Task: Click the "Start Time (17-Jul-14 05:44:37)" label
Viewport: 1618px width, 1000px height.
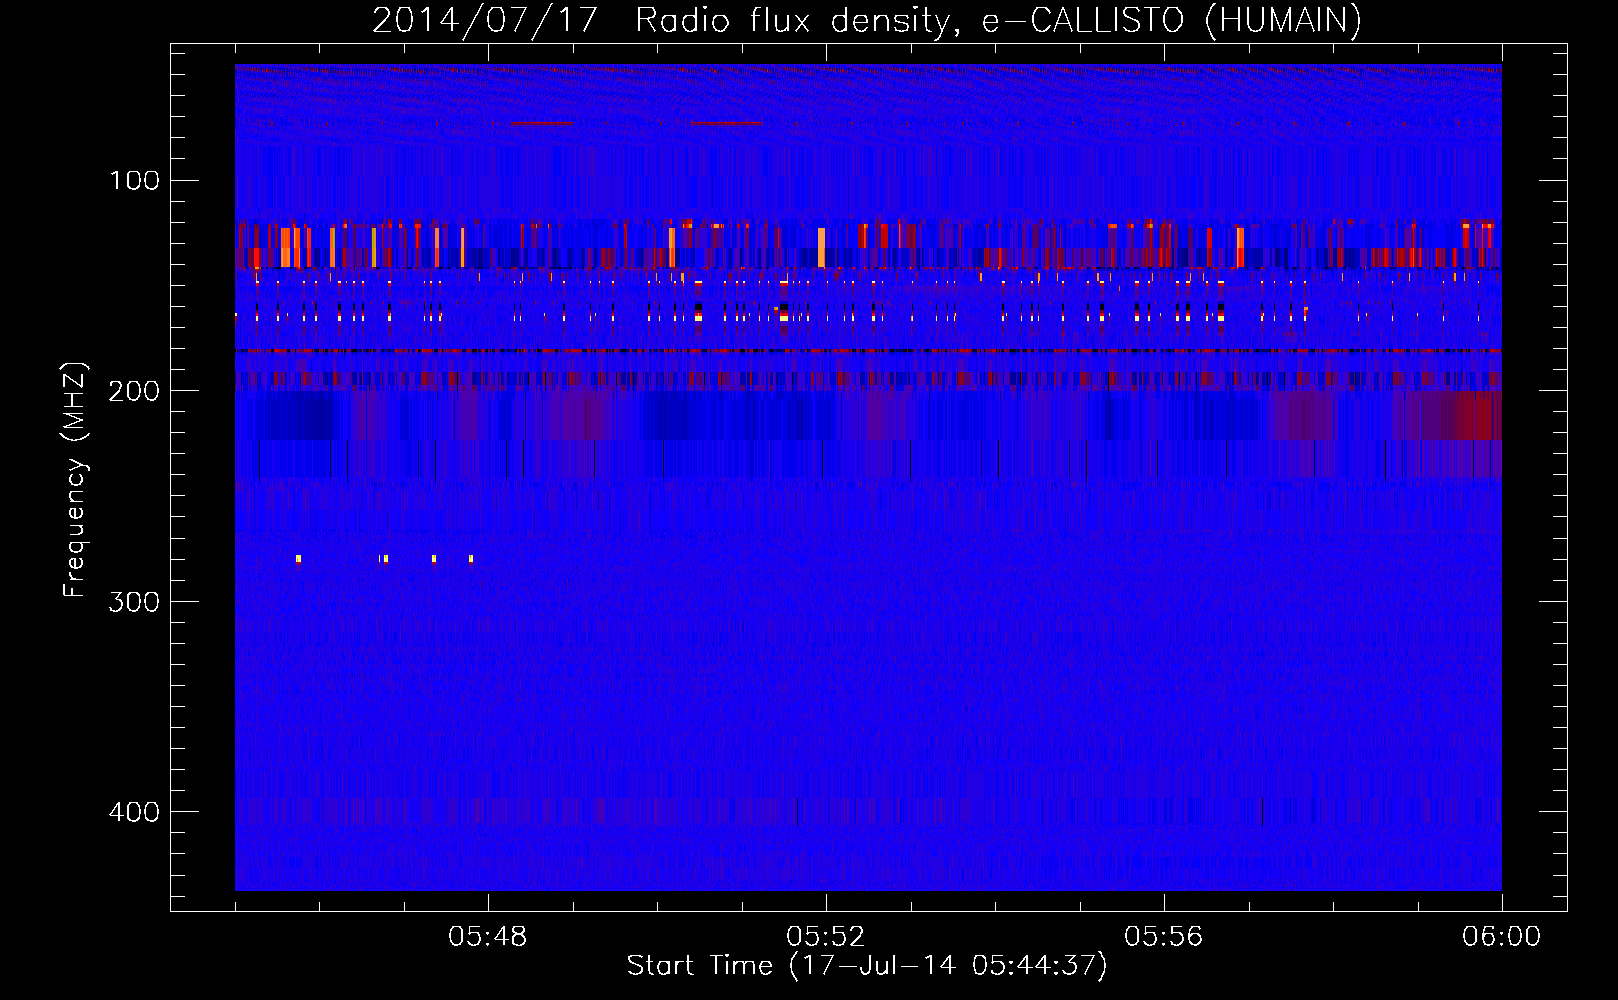Action: point(867,966)
